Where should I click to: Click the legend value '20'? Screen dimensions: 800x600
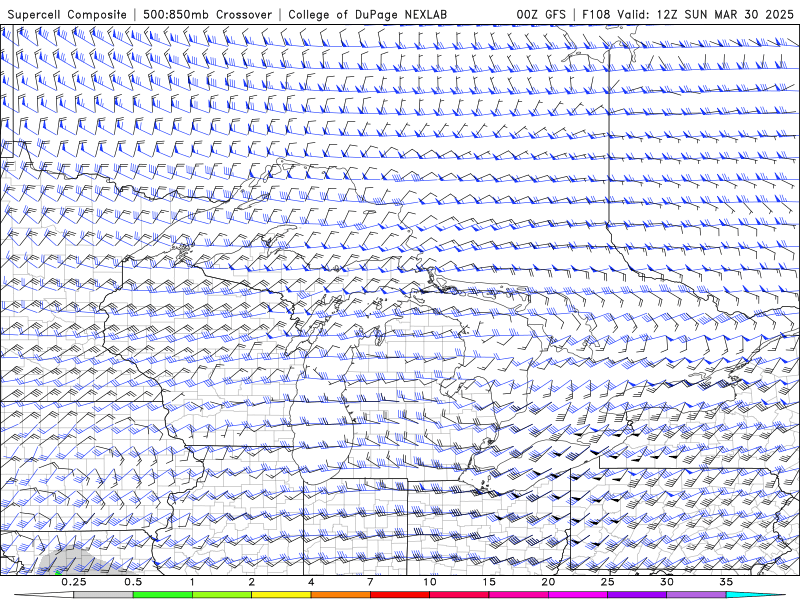click(x=548, y=582)
